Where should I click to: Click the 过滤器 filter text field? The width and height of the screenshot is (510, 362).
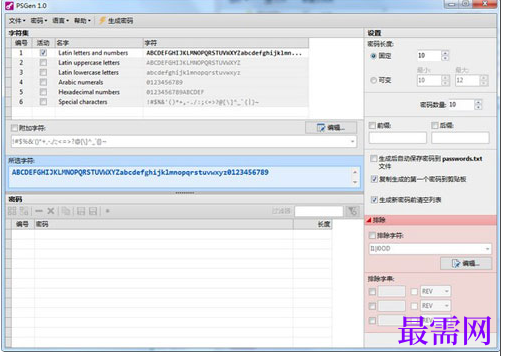pyautogui.click(x=319, y=211)
